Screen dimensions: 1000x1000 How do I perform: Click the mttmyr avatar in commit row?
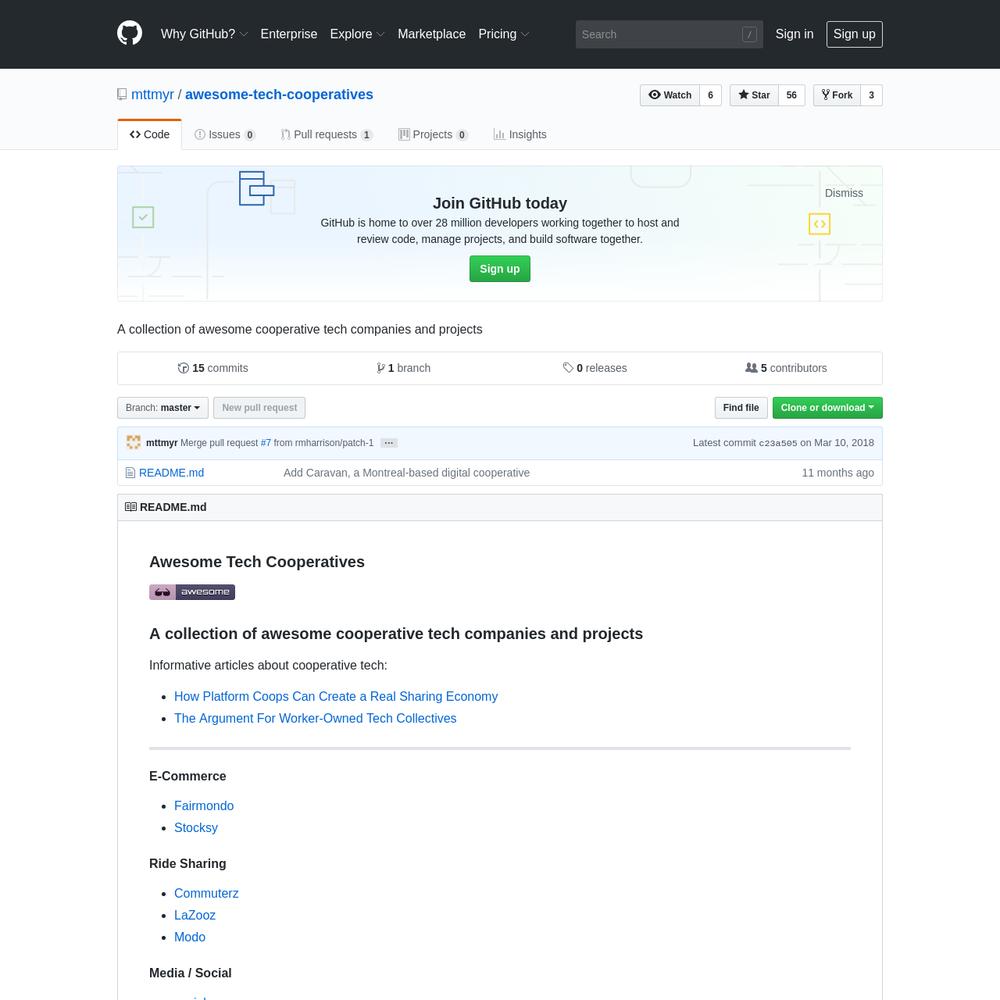click(x=133, y=443)
